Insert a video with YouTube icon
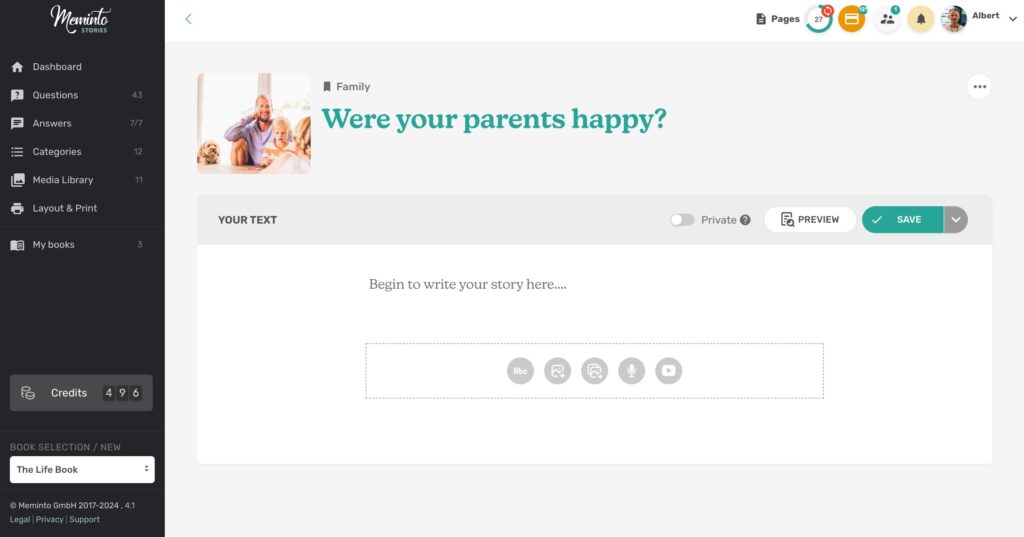This screenshot has width=1024, height=537. 669,371
